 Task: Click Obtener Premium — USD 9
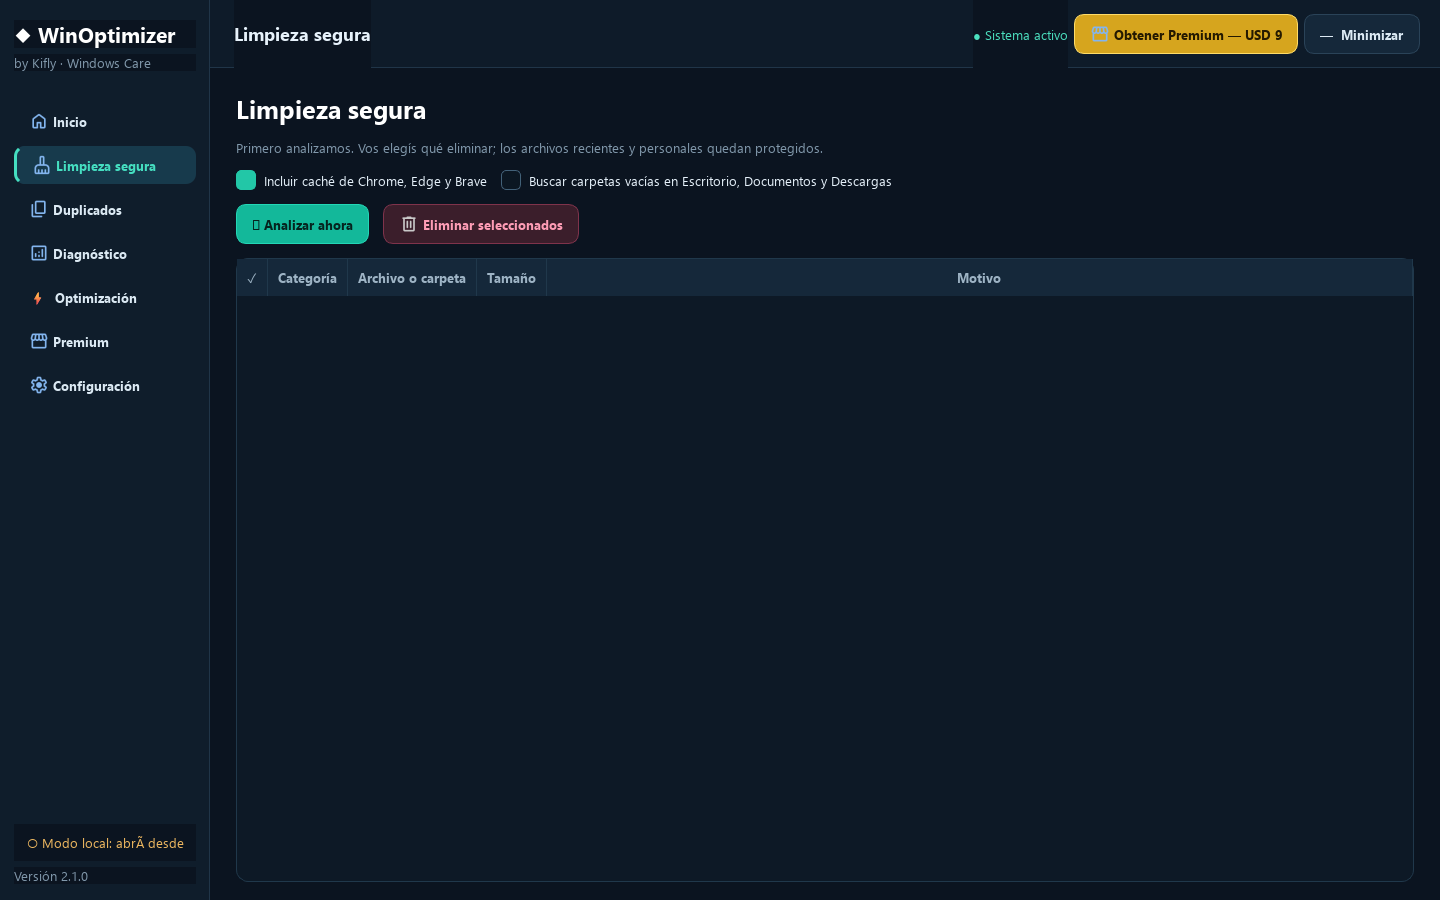coord(1186,34)
